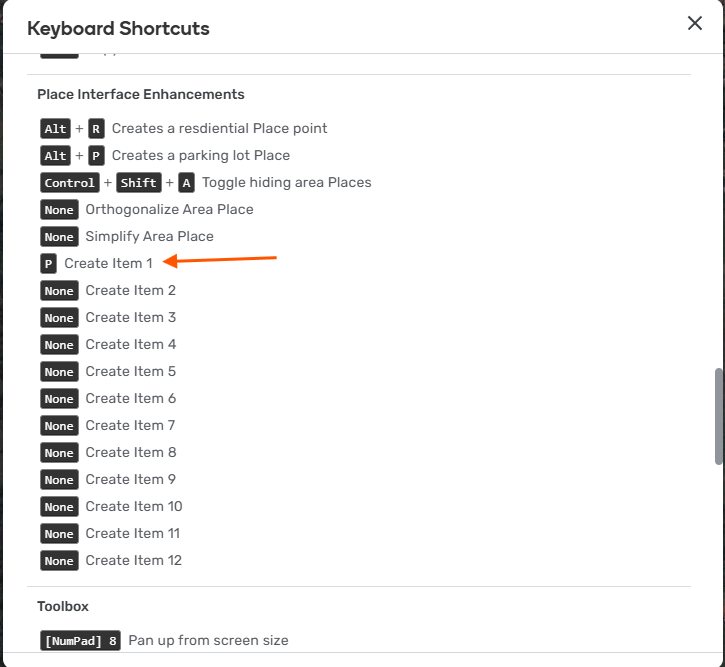
Task: Click the Toolbox section heading
Action: 63,607
